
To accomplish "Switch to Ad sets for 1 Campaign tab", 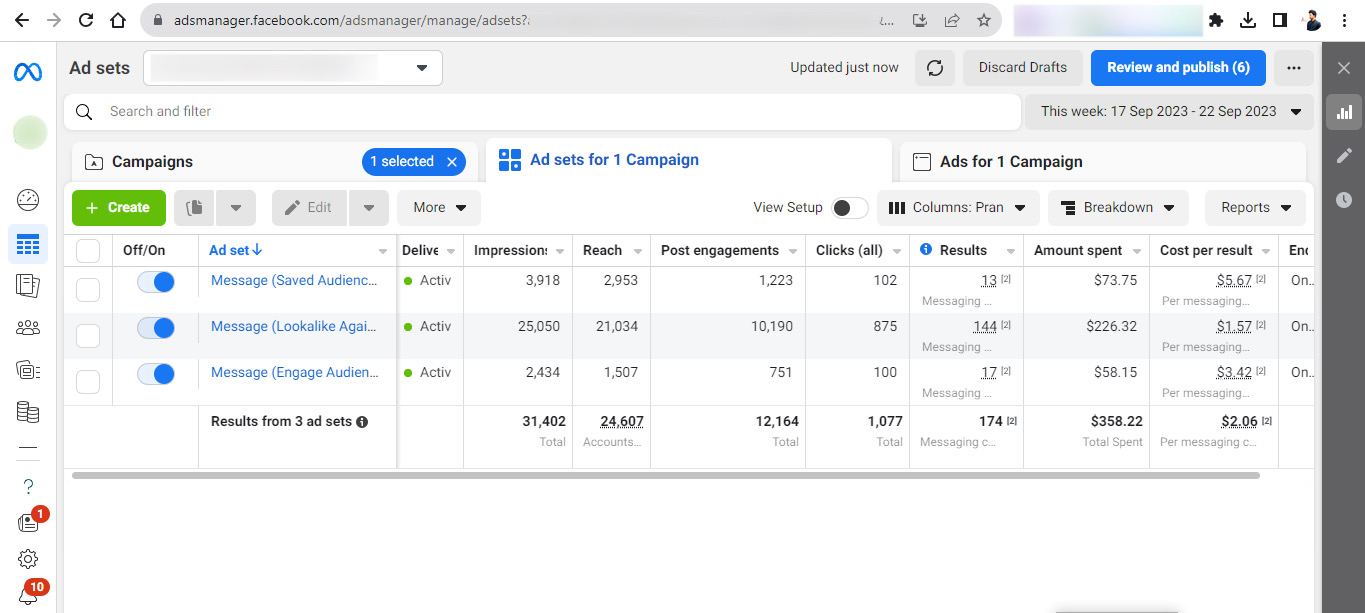I will (688, 160).
